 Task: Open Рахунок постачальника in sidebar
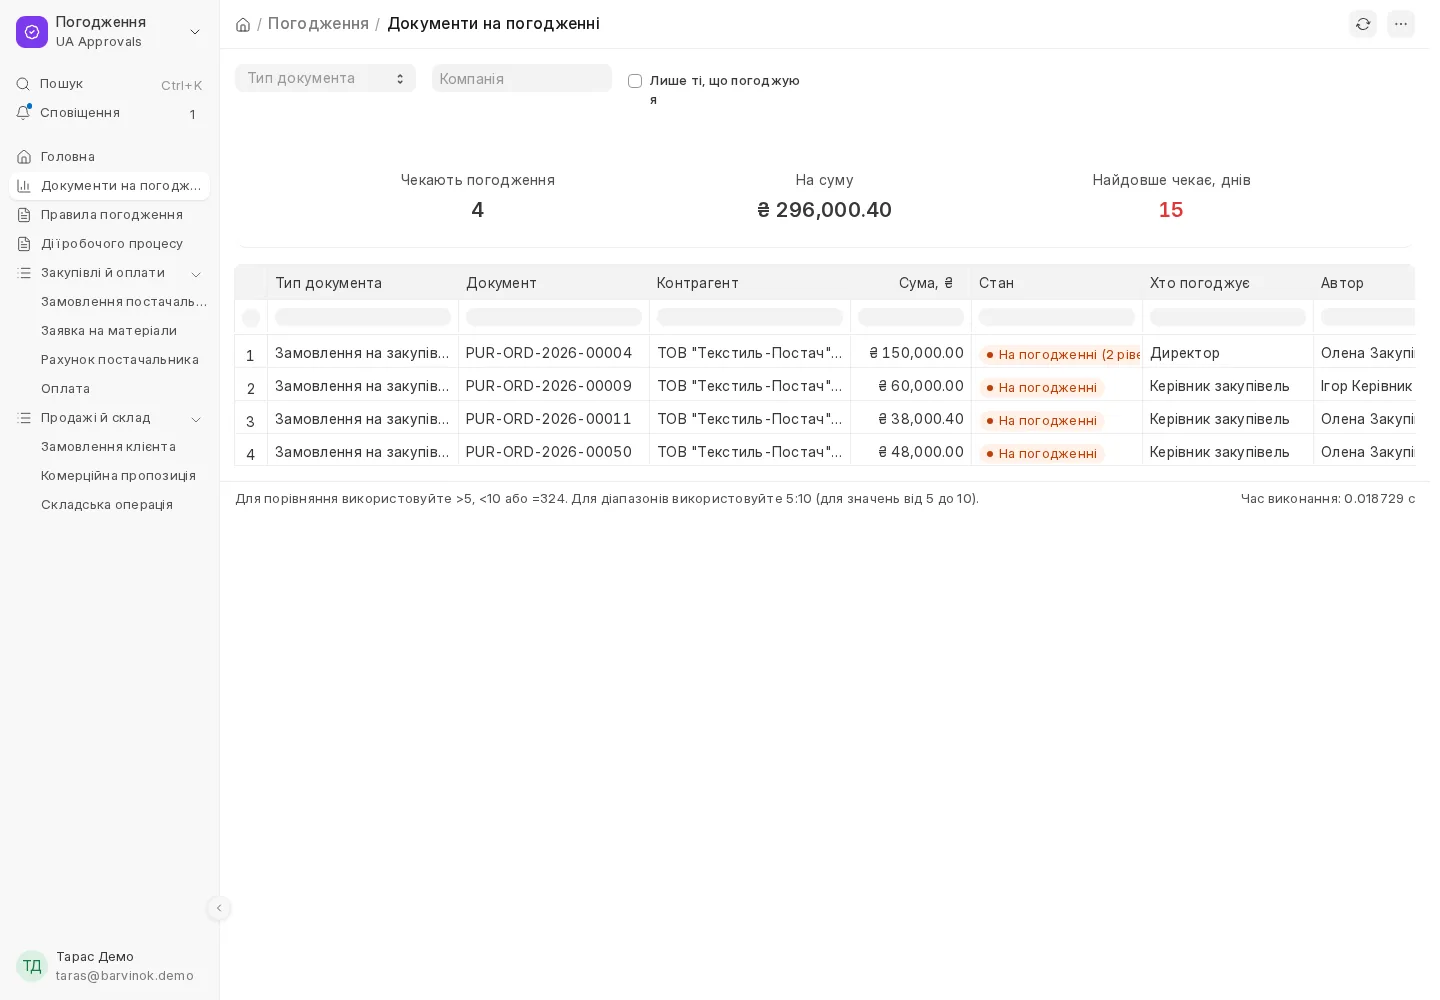pyautogui.click(x=120, y=360)
